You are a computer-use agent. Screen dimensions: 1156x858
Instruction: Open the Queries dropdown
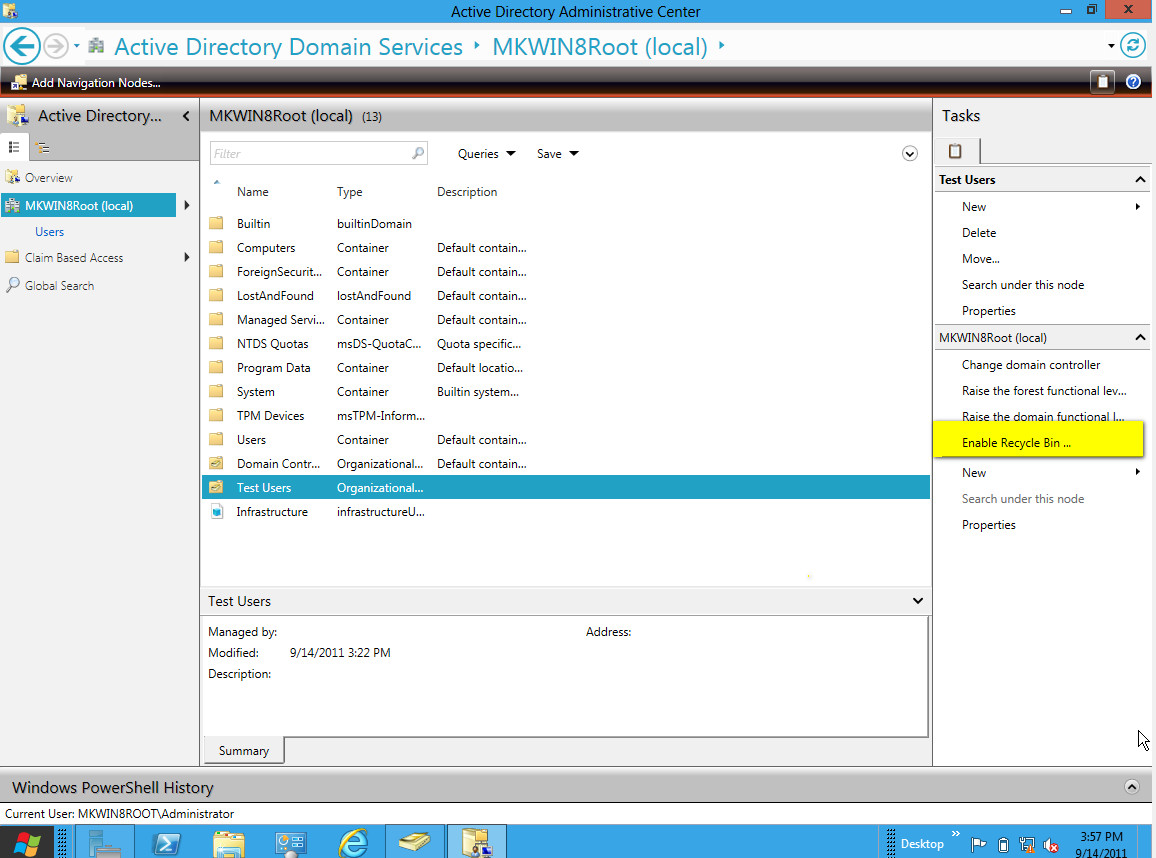(x=486, y=153)
